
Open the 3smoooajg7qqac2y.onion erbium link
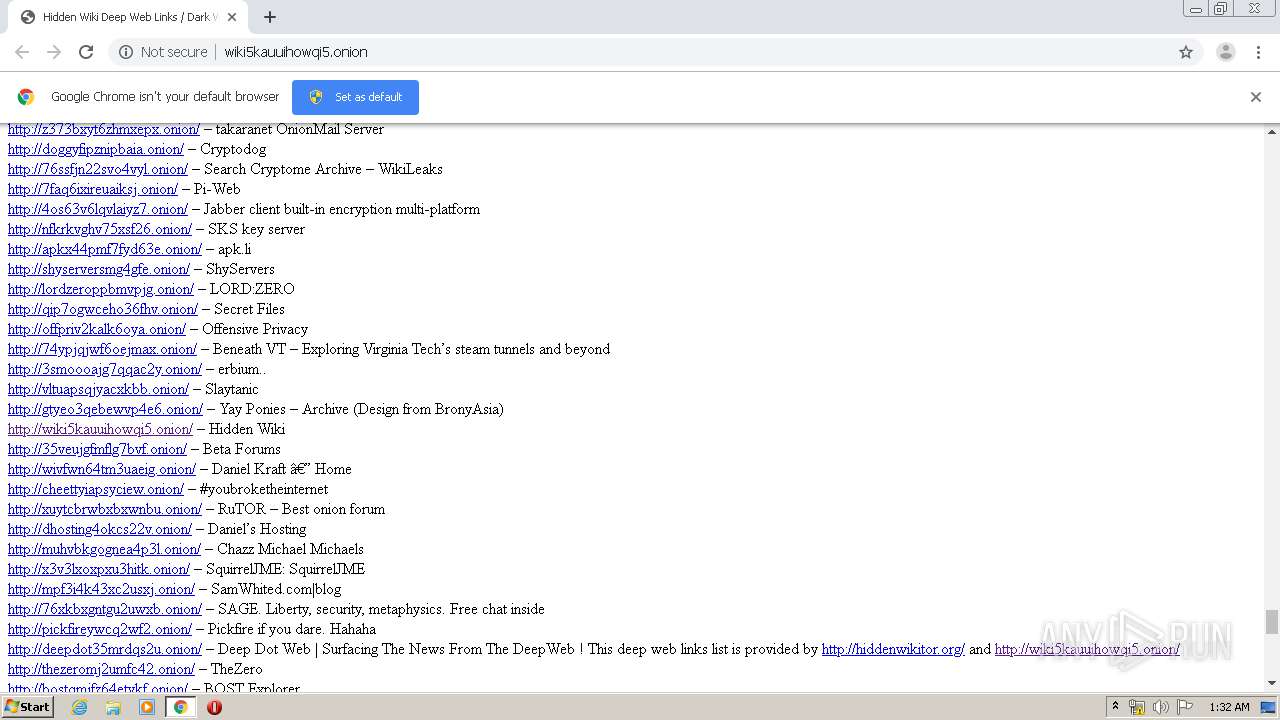coord(105,369)
